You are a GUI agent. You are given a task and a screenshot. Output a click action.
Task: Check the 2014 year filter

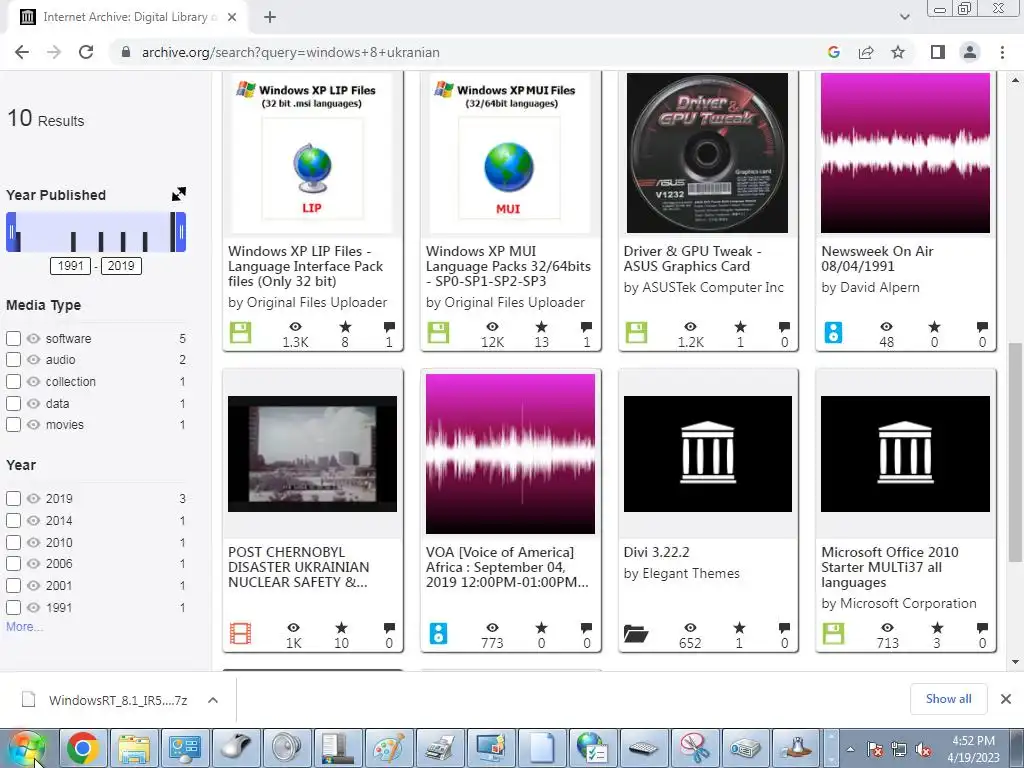click(x=13, y=520)
